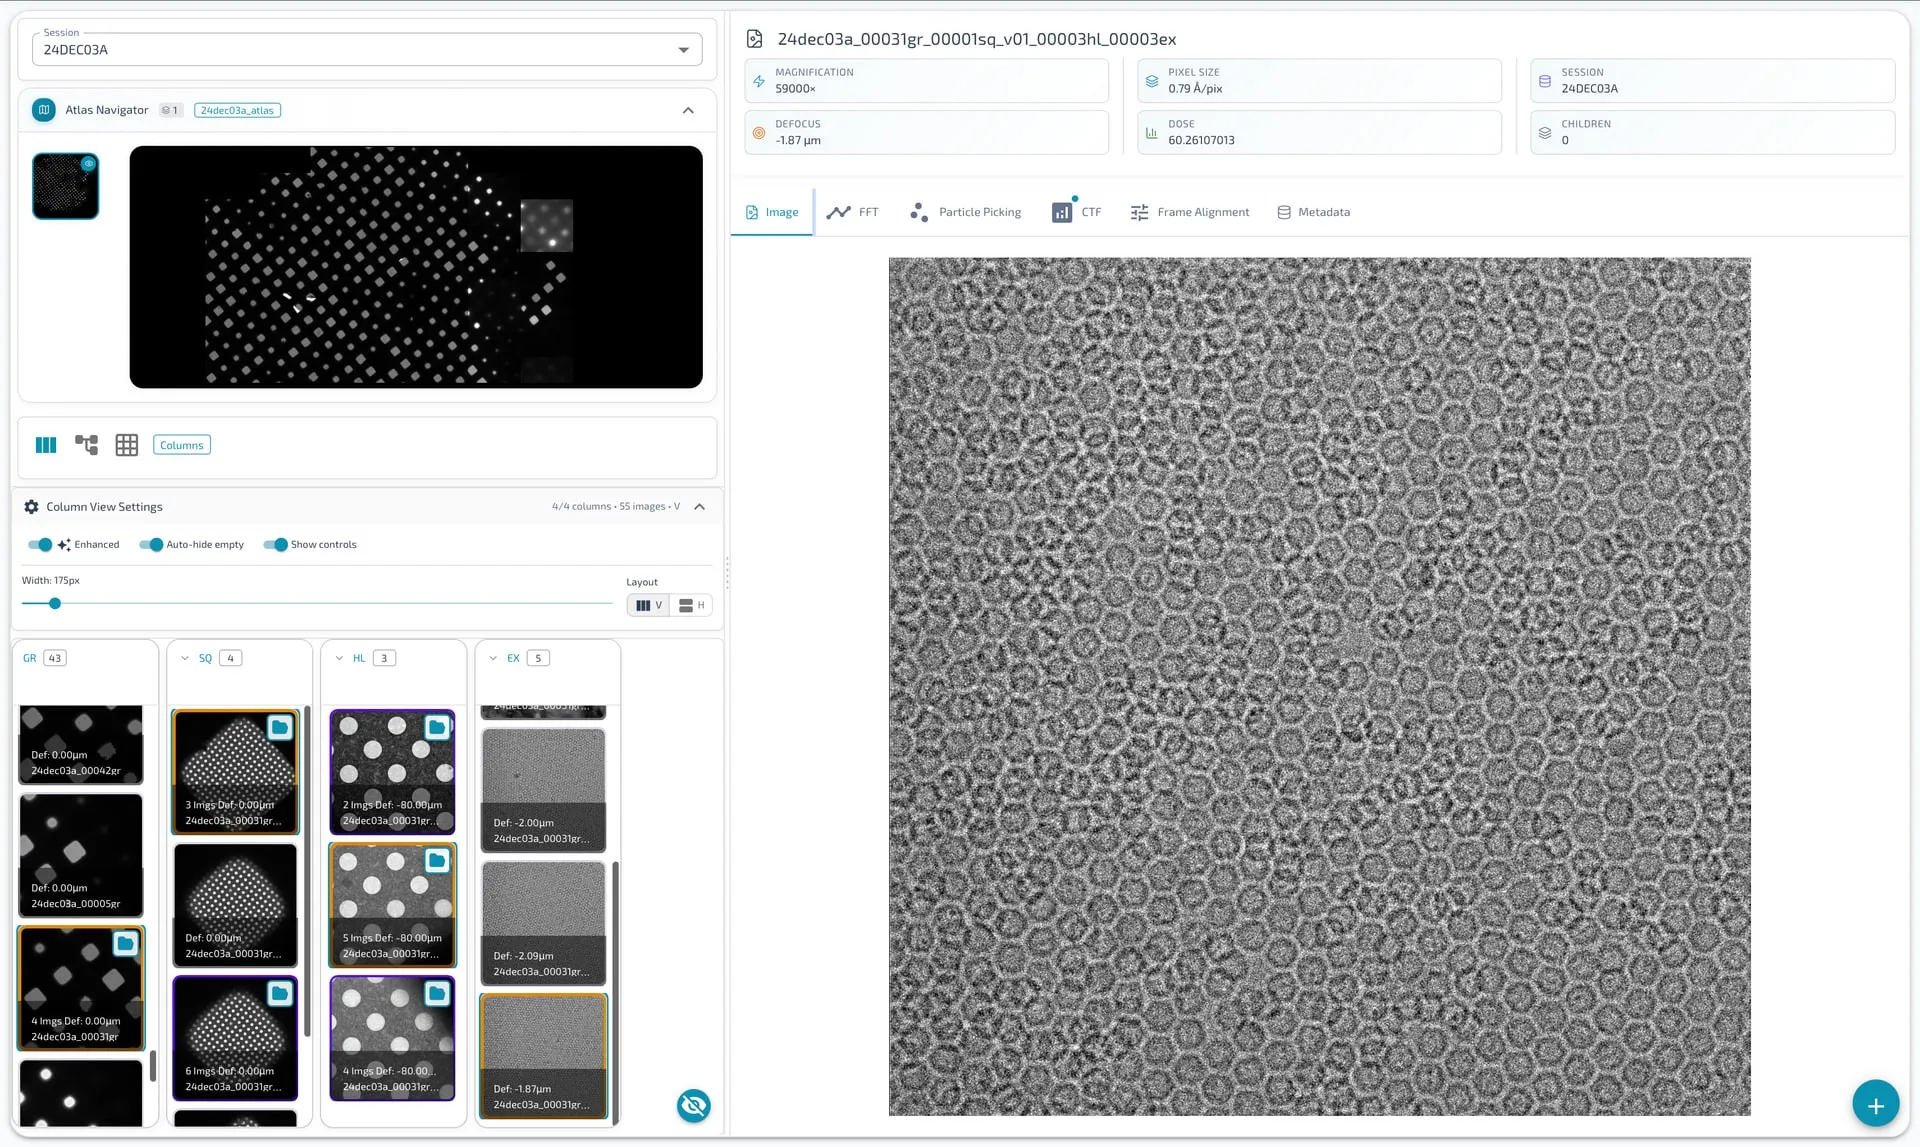Select the 24dec03a_00042gr grid thumbnail
Screen dimensions: 1920x1147
coord(81,744)
